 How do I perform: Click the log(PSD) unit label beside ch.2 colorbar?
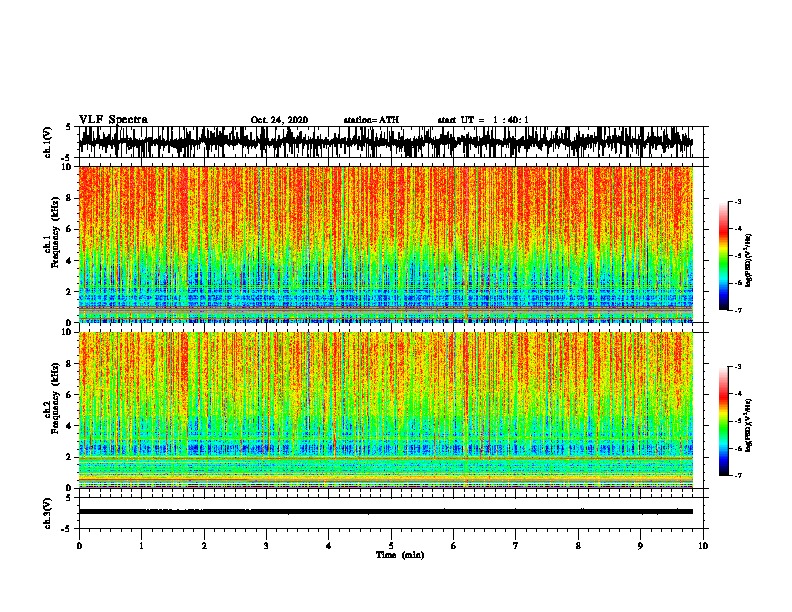[749, 425]
